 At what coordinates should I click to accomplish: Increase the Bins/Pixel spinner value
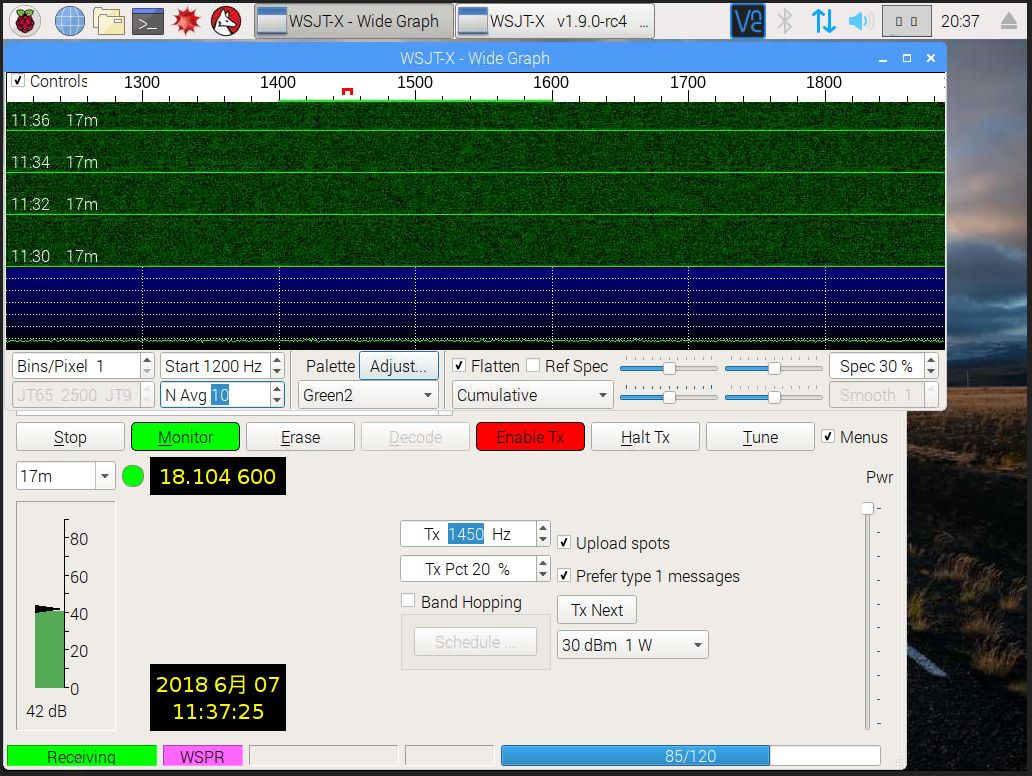click(147, 359)
